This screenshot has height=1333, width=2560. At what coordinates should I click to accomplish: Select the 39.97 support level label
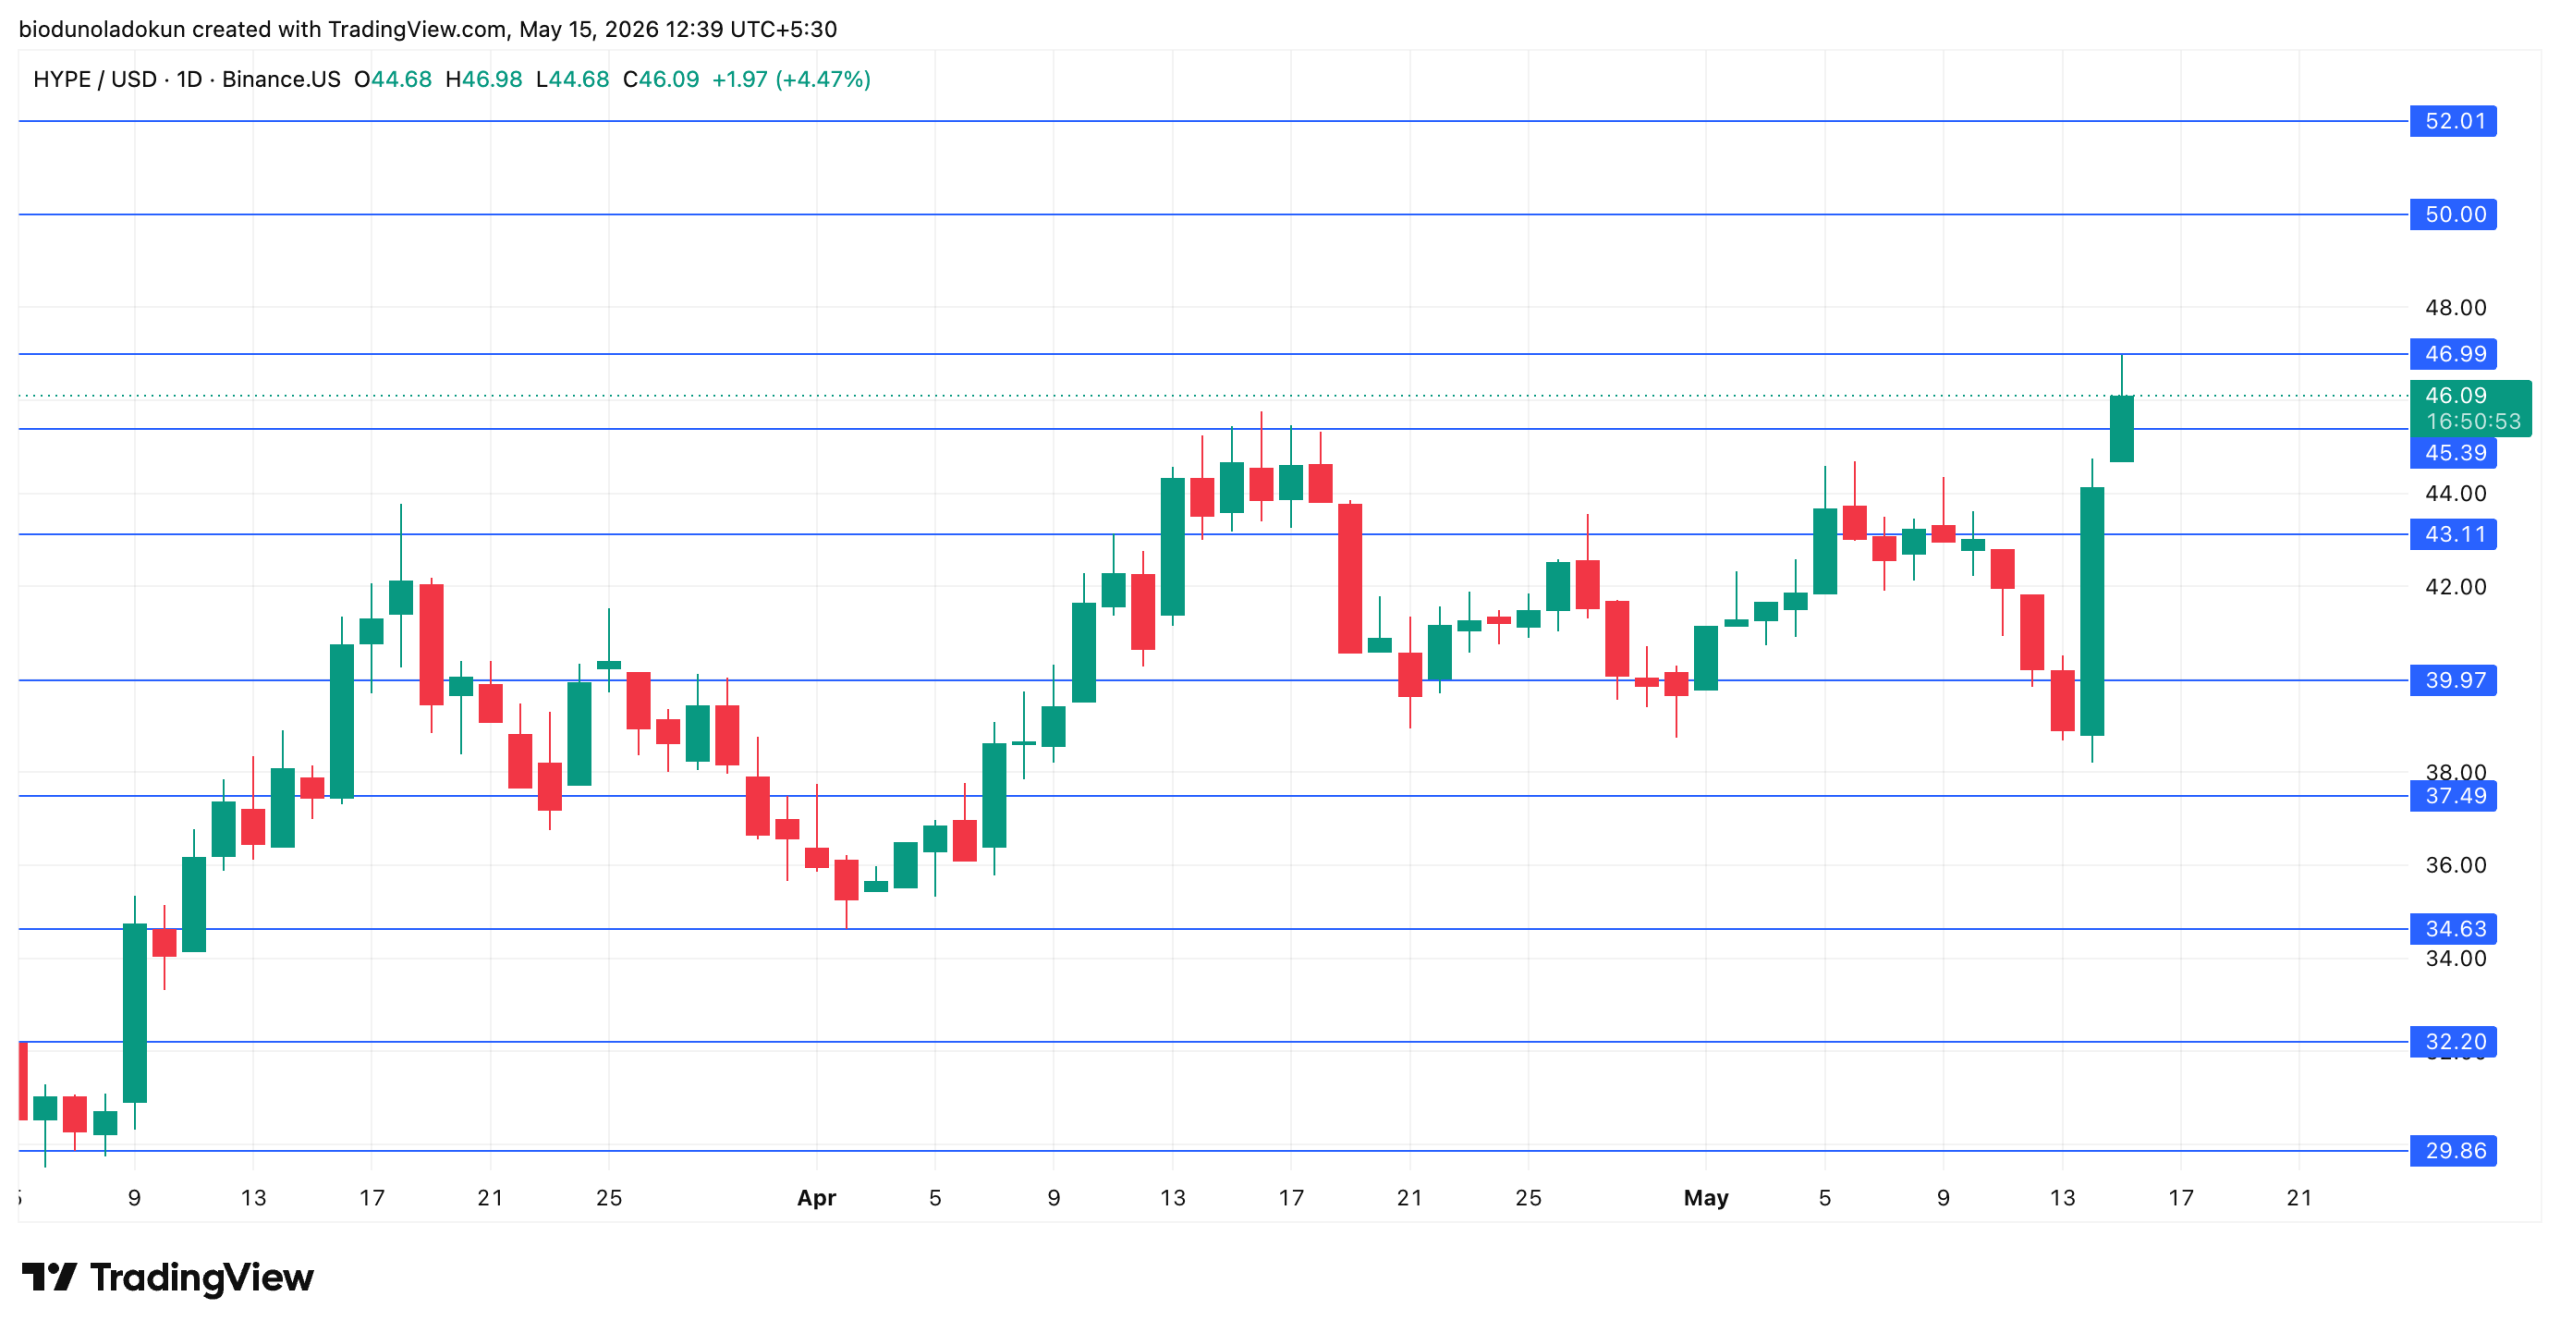click(2452, 680)
